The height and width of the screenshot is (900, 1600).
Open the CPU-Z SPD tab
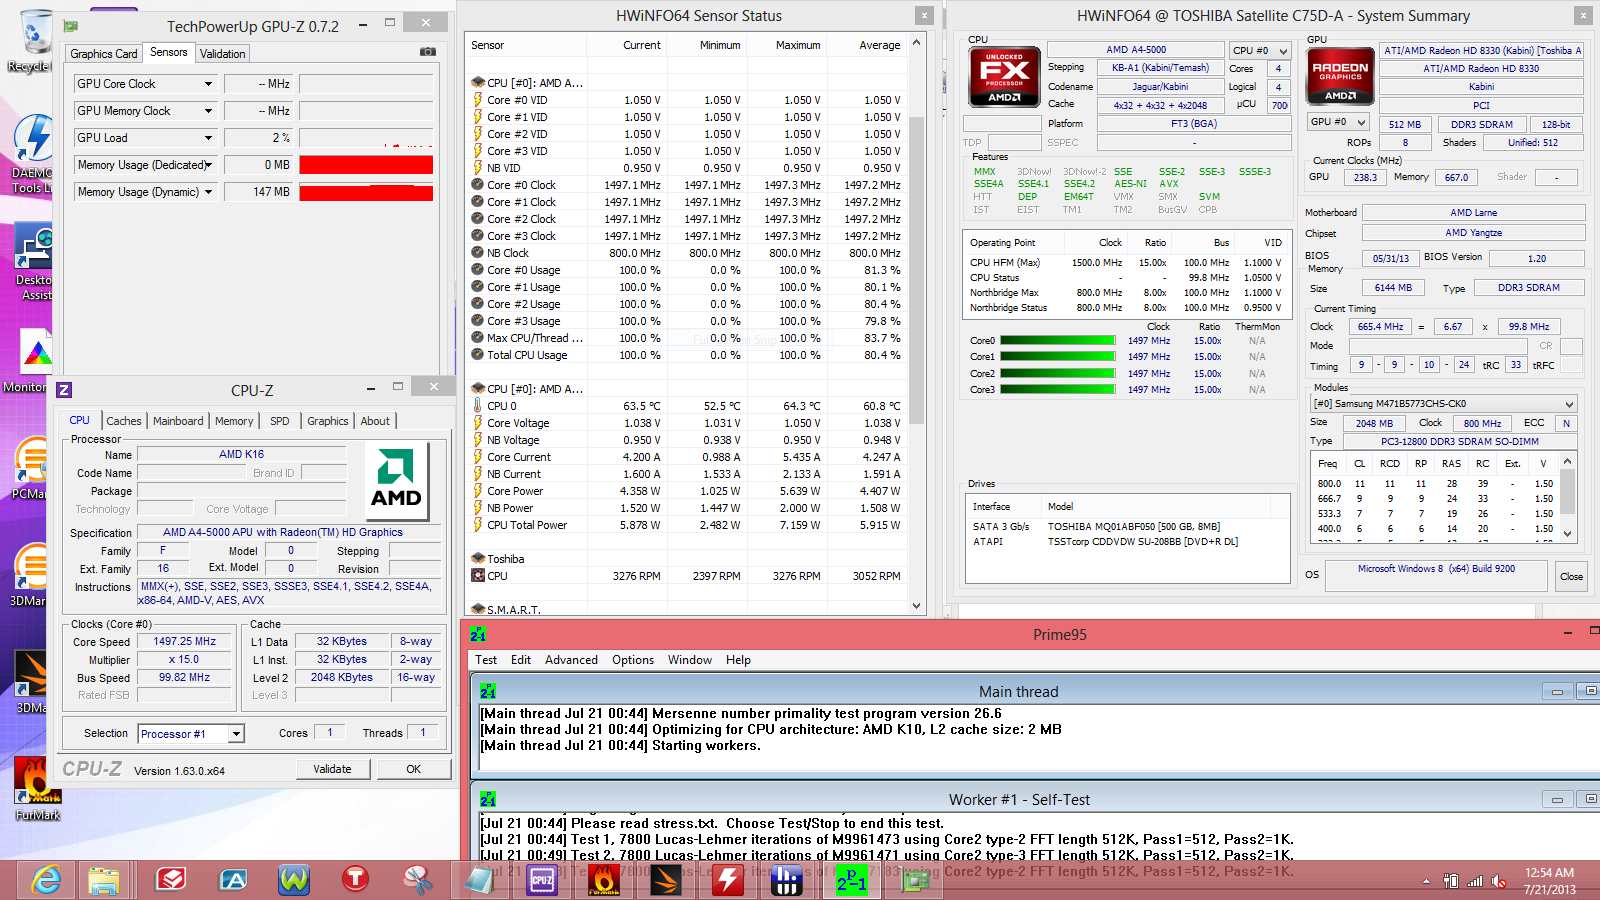[280, 421]
